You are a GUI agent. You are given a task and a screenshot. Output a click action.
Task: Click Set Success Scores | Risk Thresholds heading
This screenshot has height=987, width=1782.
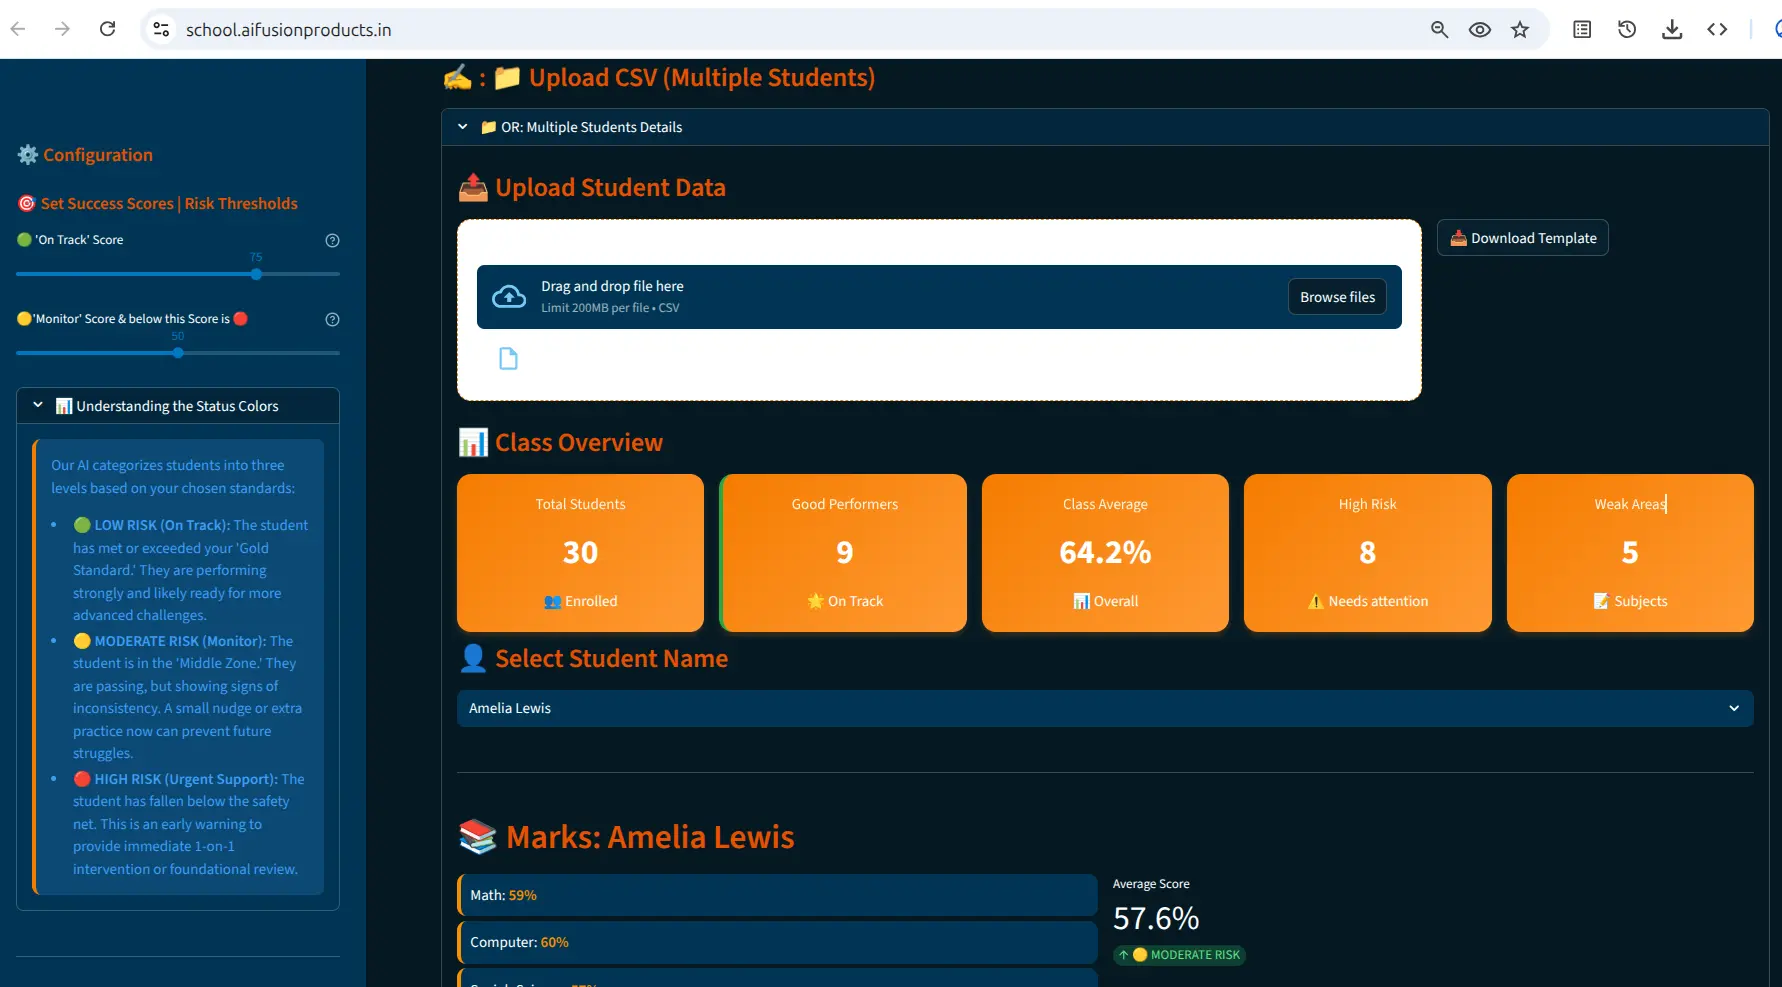coord(169,203)
